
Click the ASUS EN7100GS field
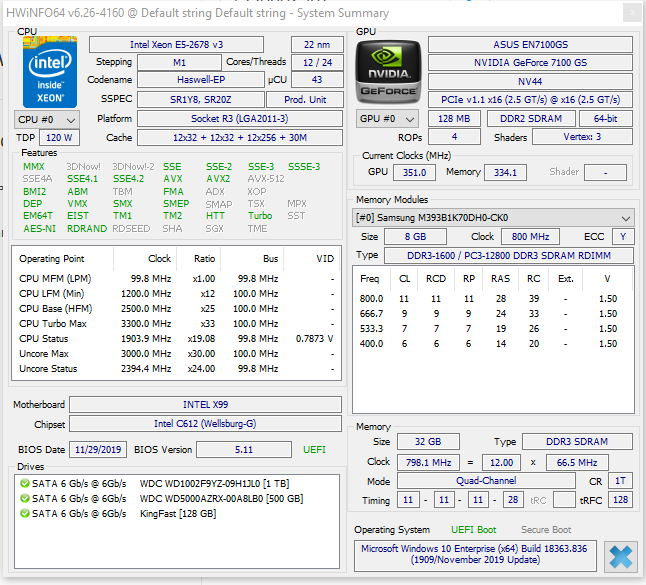(530, 44)
